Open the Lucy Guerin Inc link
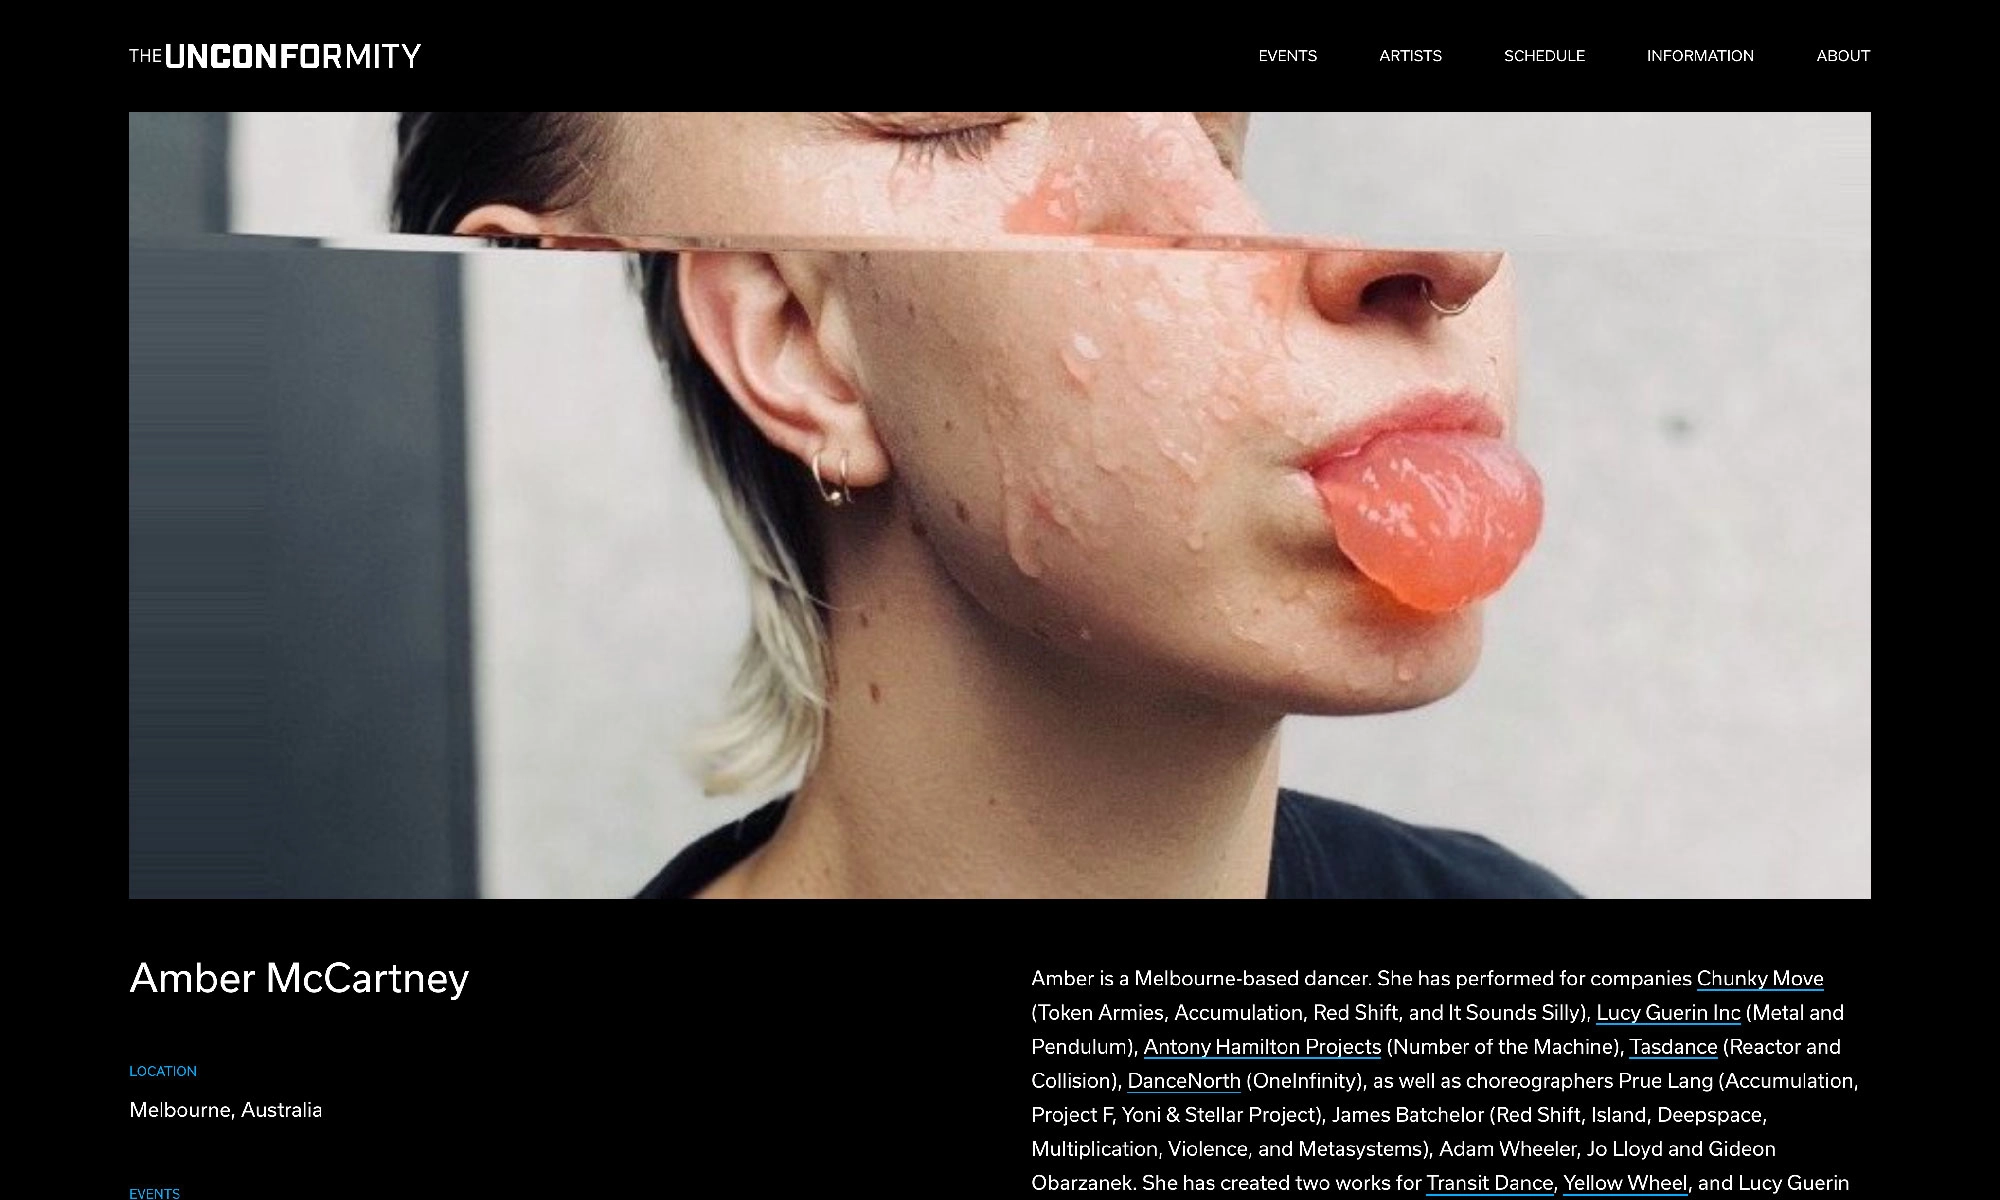The height and width of the screenshot is (1200, 2000). [x=1668, y=1013]
